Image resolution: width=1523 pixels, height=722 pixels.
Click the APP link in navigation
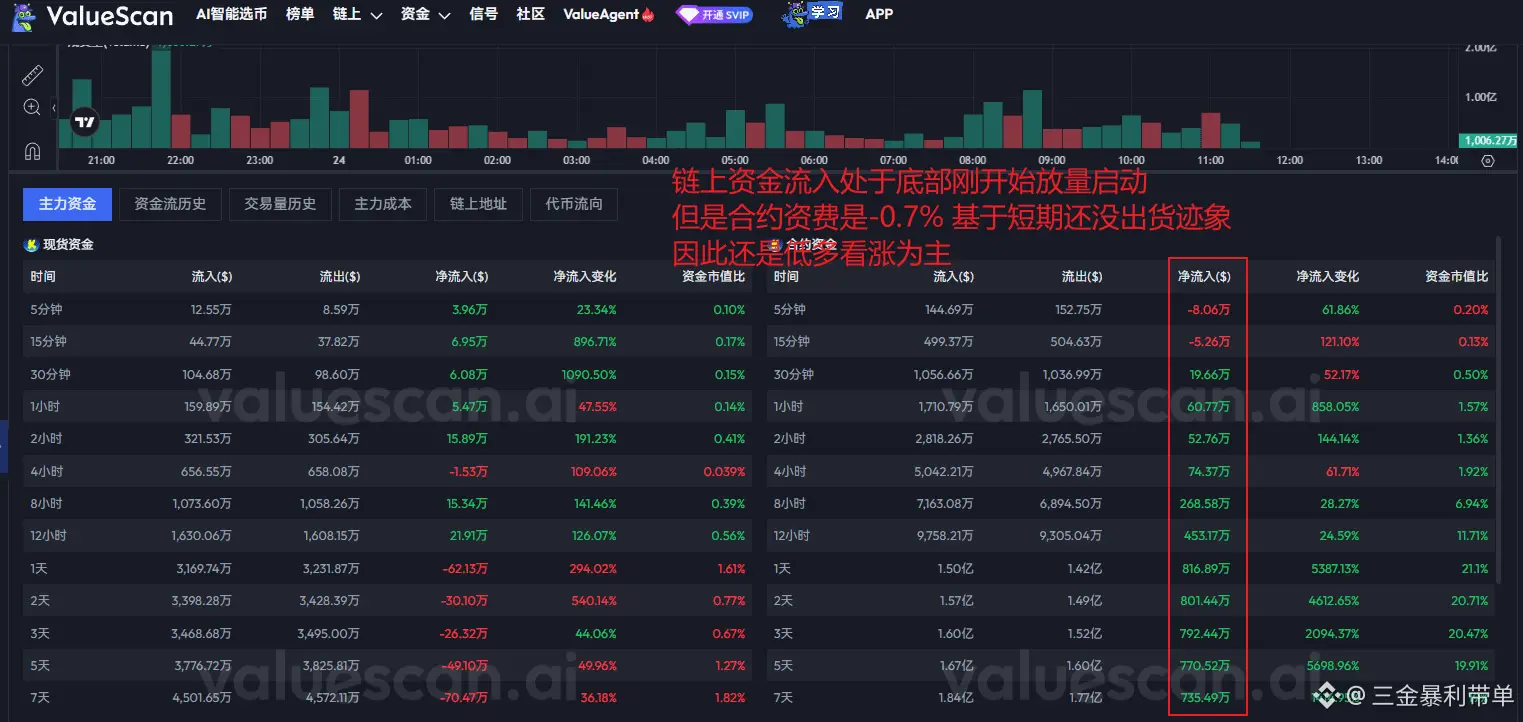pyautogui.click(x=879, y=14)
